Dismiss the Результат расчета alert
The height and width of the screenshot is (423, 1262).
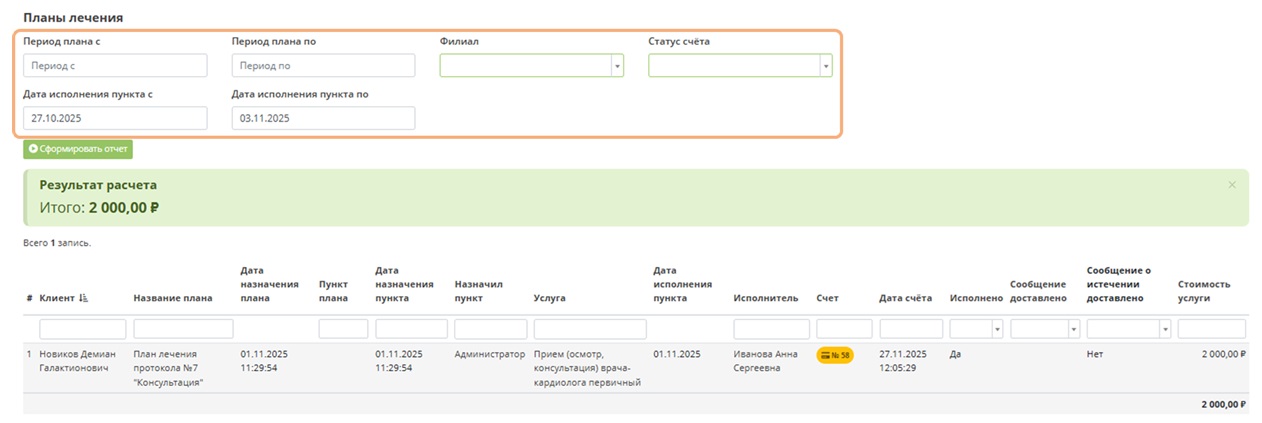click(1231, 185)
